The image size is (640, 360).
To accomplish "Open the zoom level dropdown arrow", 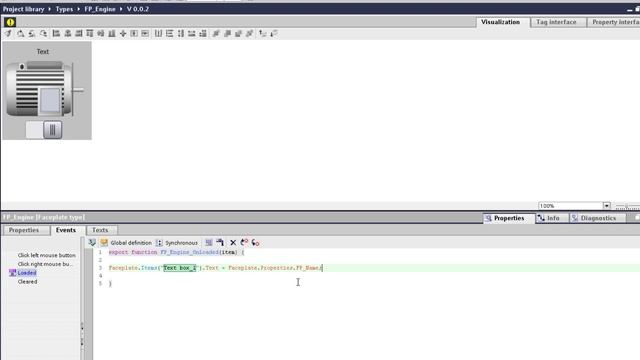I will [607, 206].
